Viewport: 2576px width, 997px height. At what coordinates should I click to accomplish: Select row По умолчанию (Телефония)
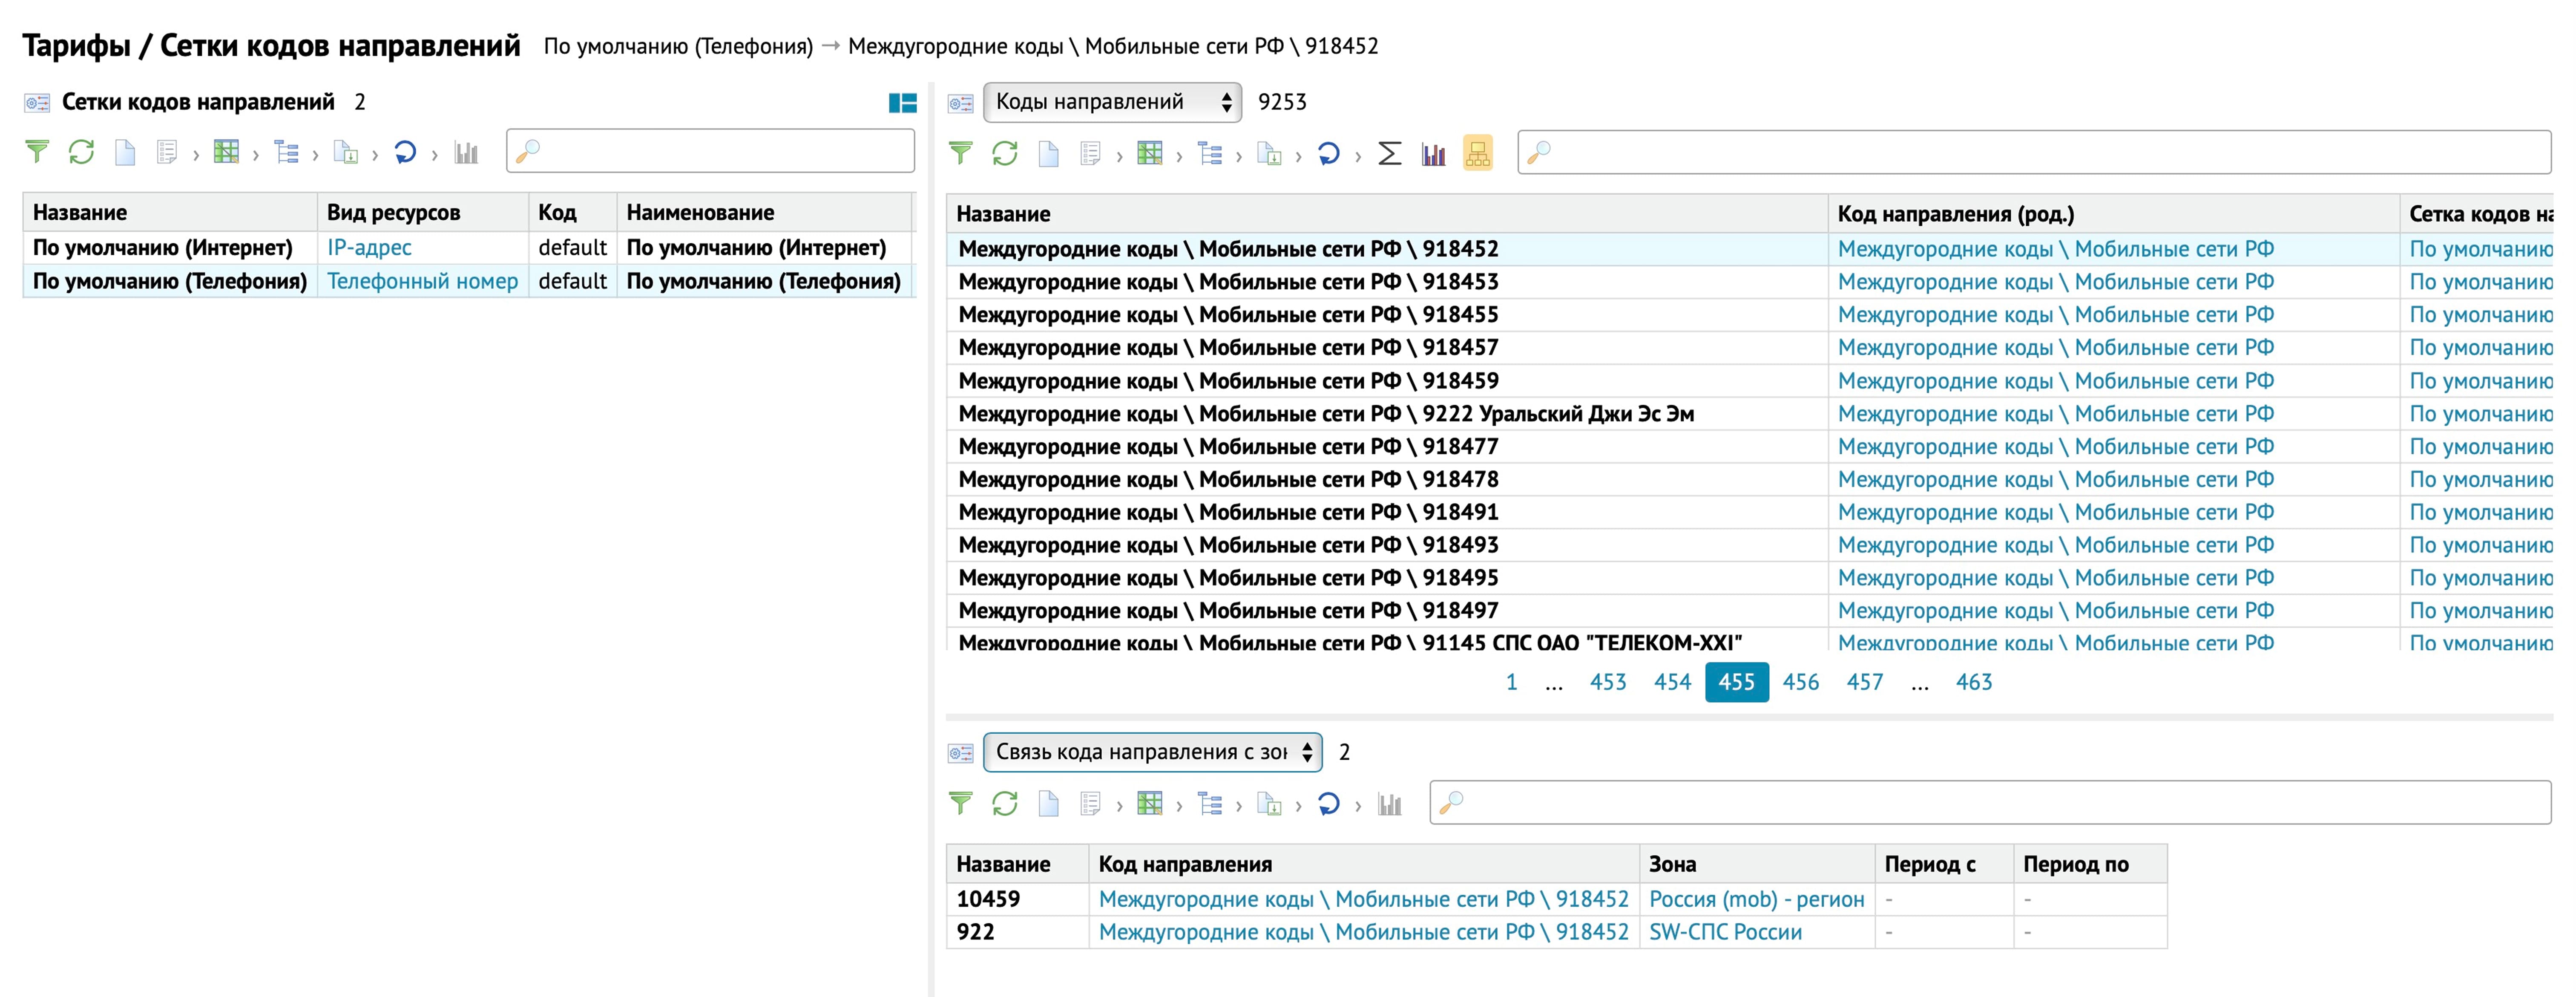click(468, 281)
